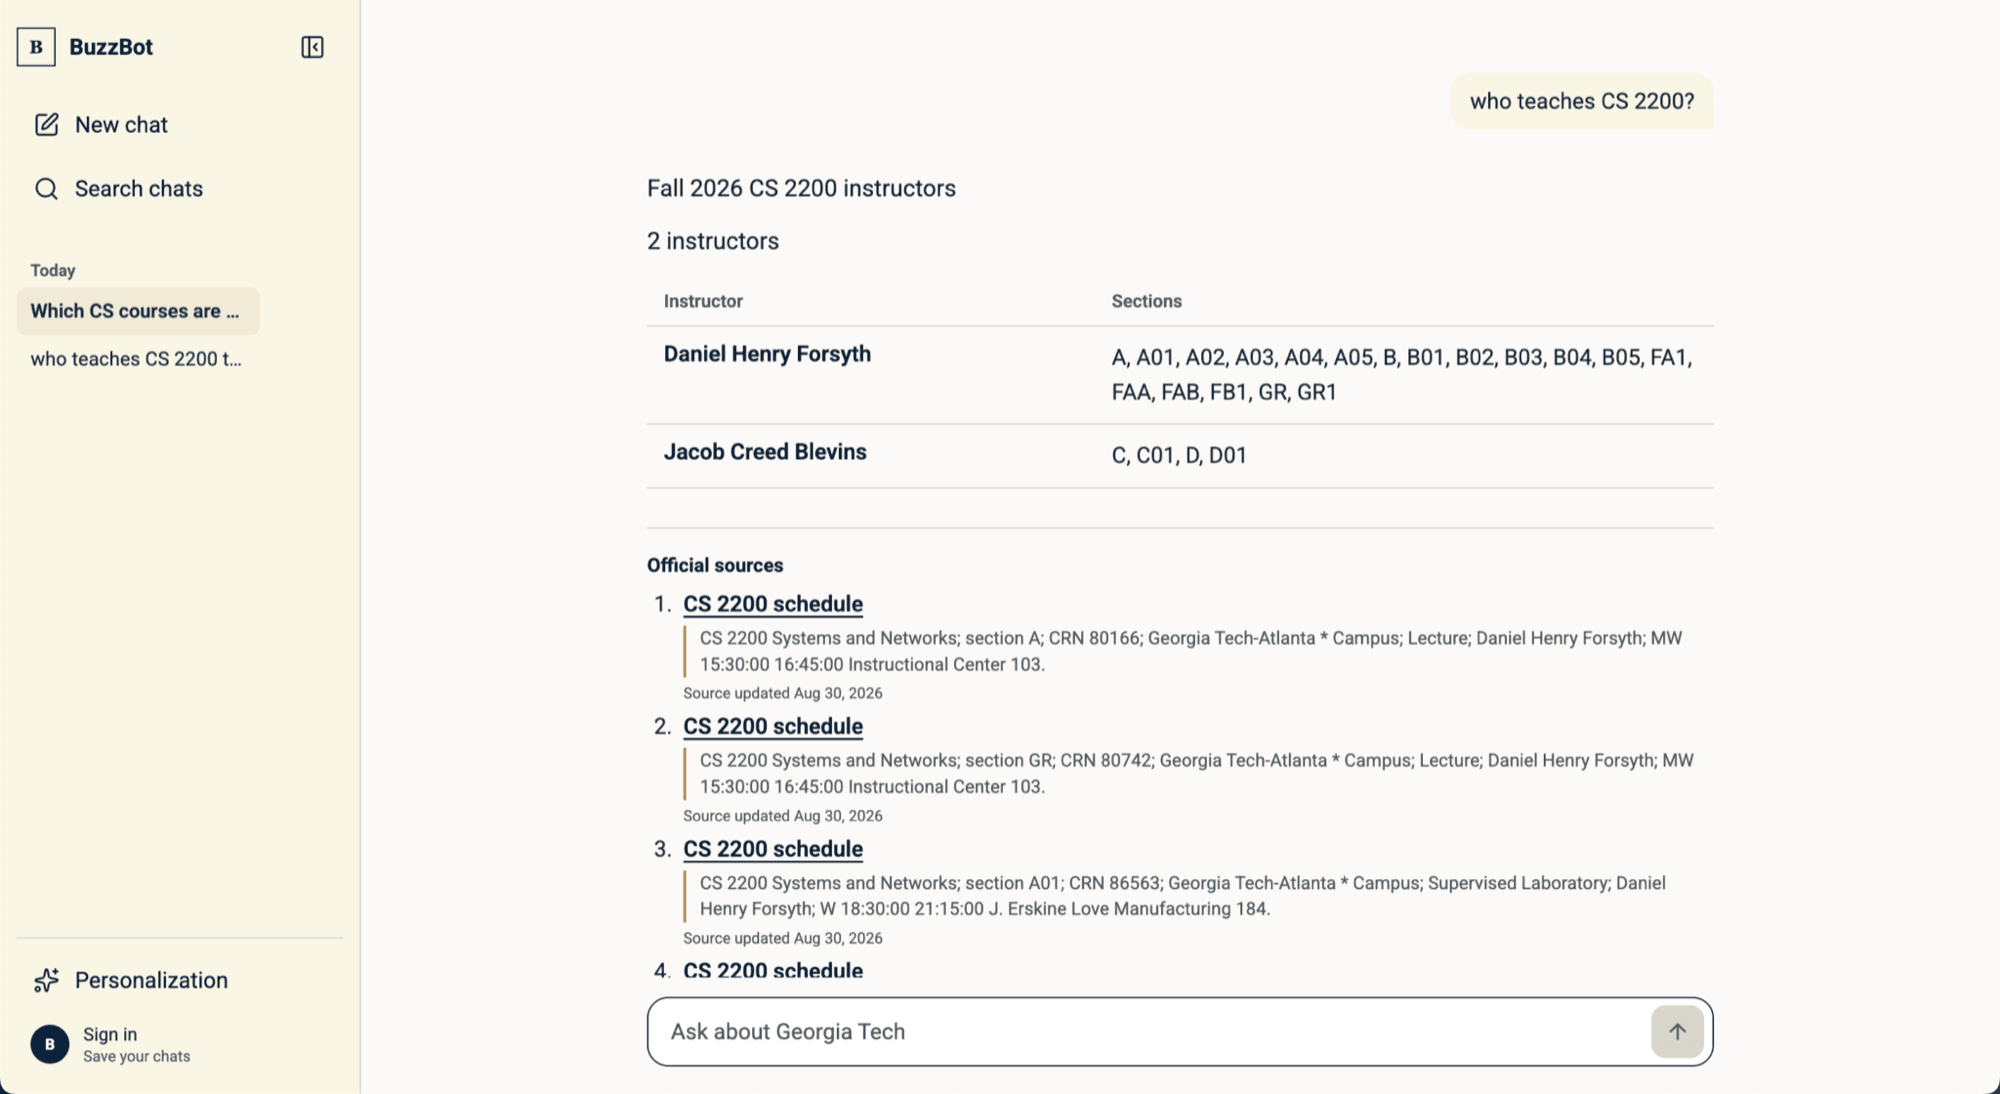Select the 'Which CS courses are ...' chat

138,311
